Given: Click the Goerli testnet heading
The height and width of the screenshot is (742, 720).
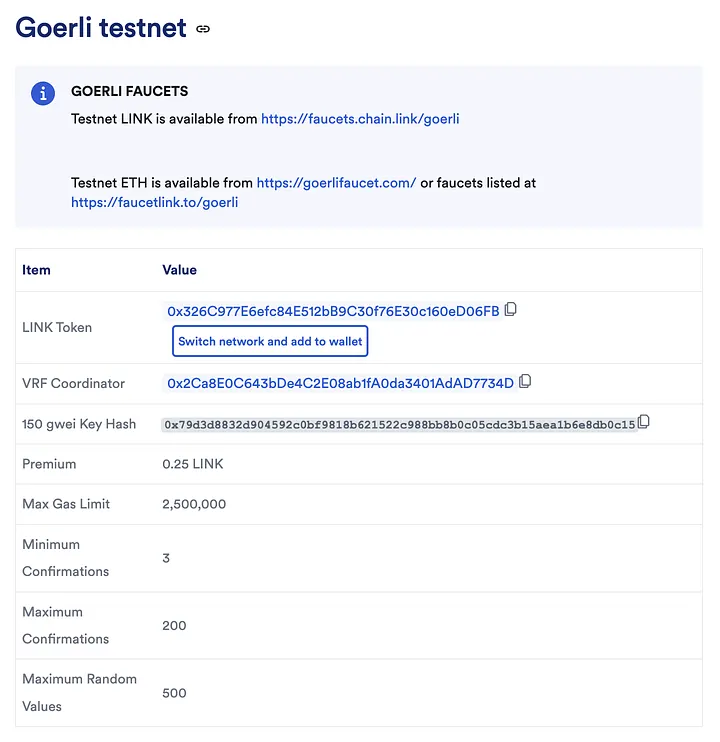Looking at the screenshot, I should coord(101,27).
